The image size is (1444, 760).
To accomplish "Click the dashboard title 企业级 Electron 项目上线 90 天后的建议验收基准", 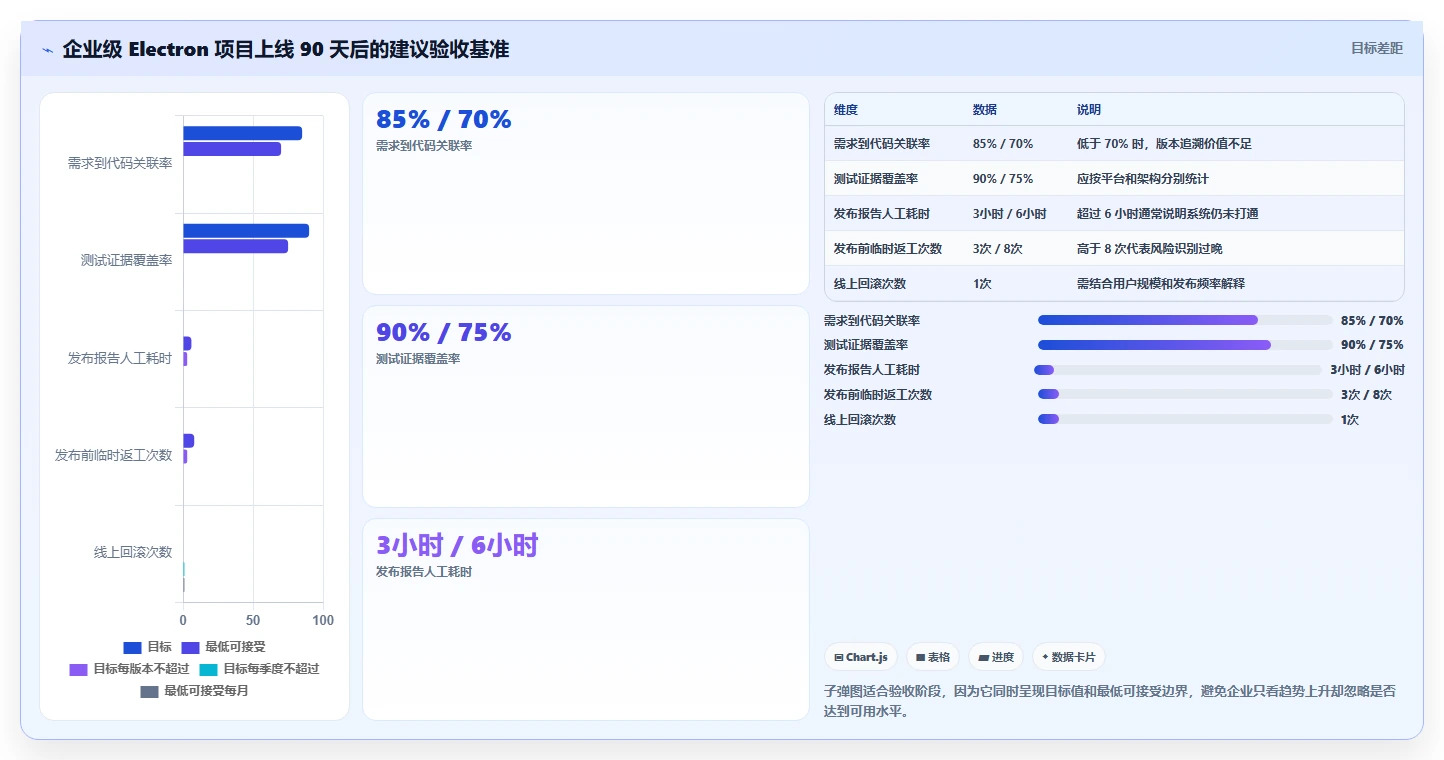I will 286,49.
